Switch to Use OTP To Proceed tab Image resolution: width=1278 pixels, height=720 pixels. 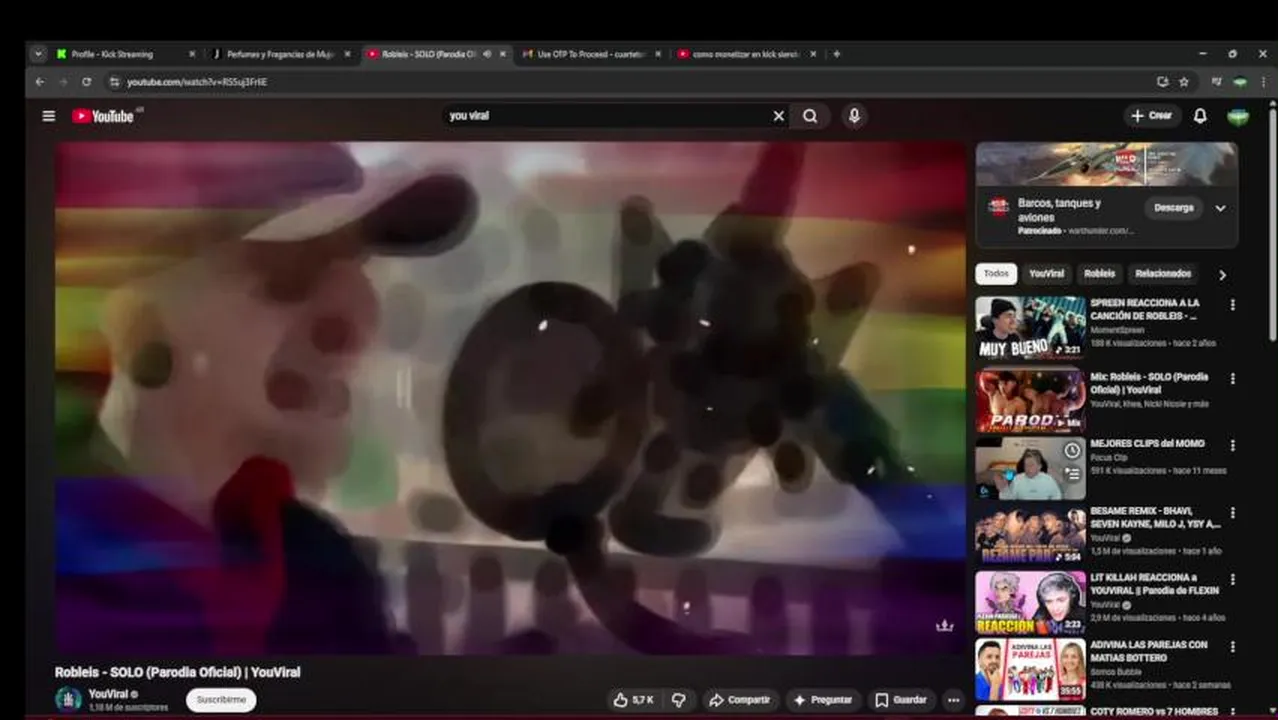coord(591,54)
